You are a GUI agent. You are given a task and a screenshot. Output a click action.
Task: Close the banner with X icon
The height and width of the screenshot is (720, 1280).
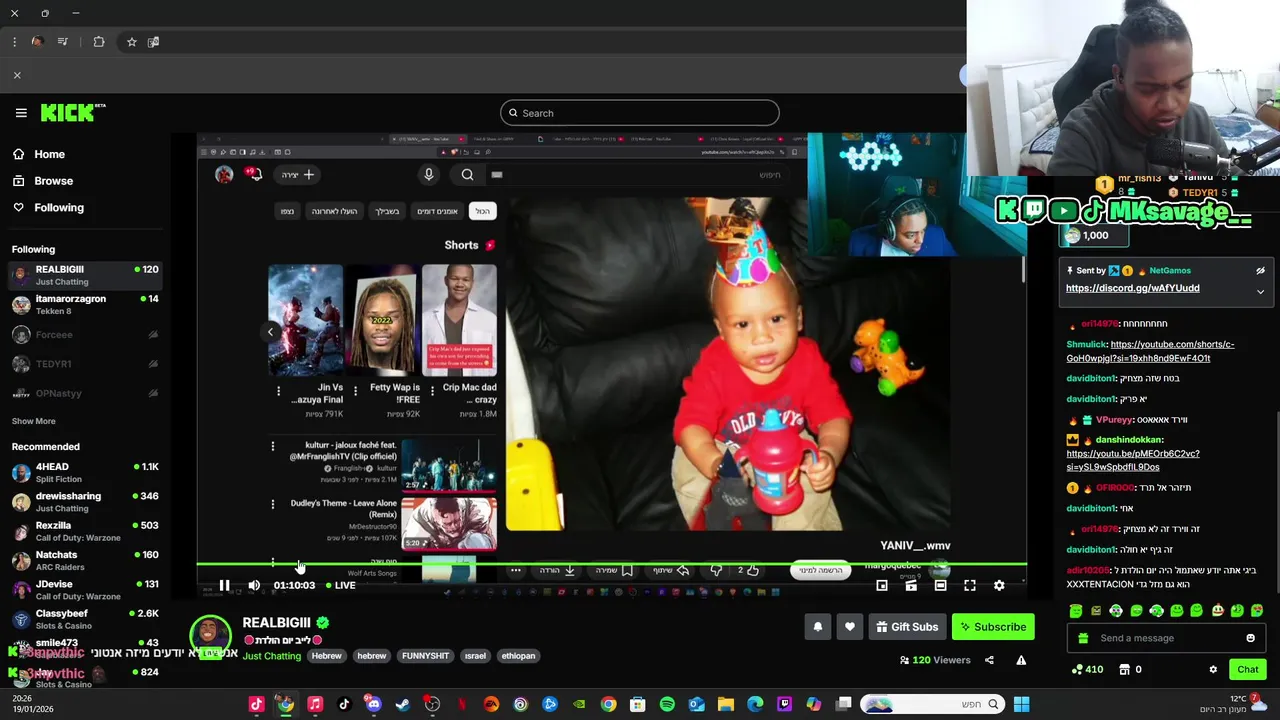tap(17, 75)
